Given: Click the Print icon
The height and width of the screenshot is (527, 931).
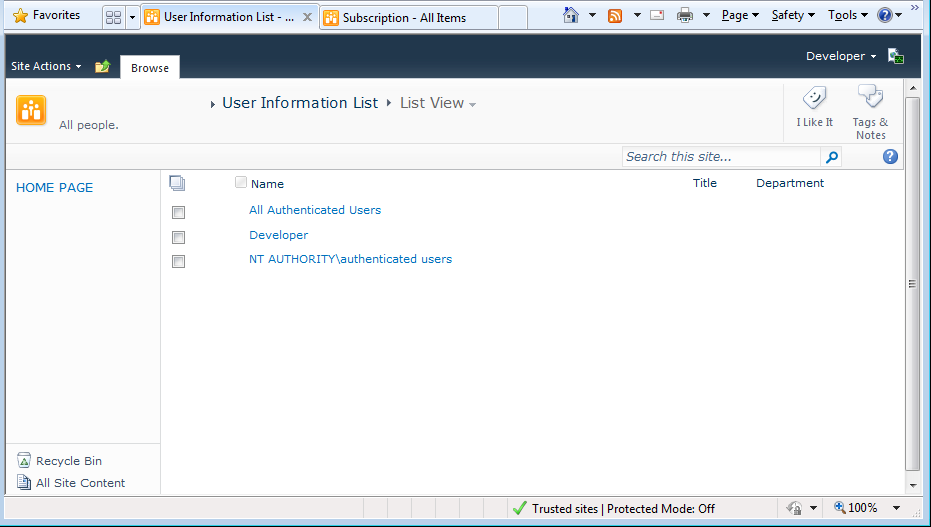Looking at the screenshot, I should (x=685, y=15).
